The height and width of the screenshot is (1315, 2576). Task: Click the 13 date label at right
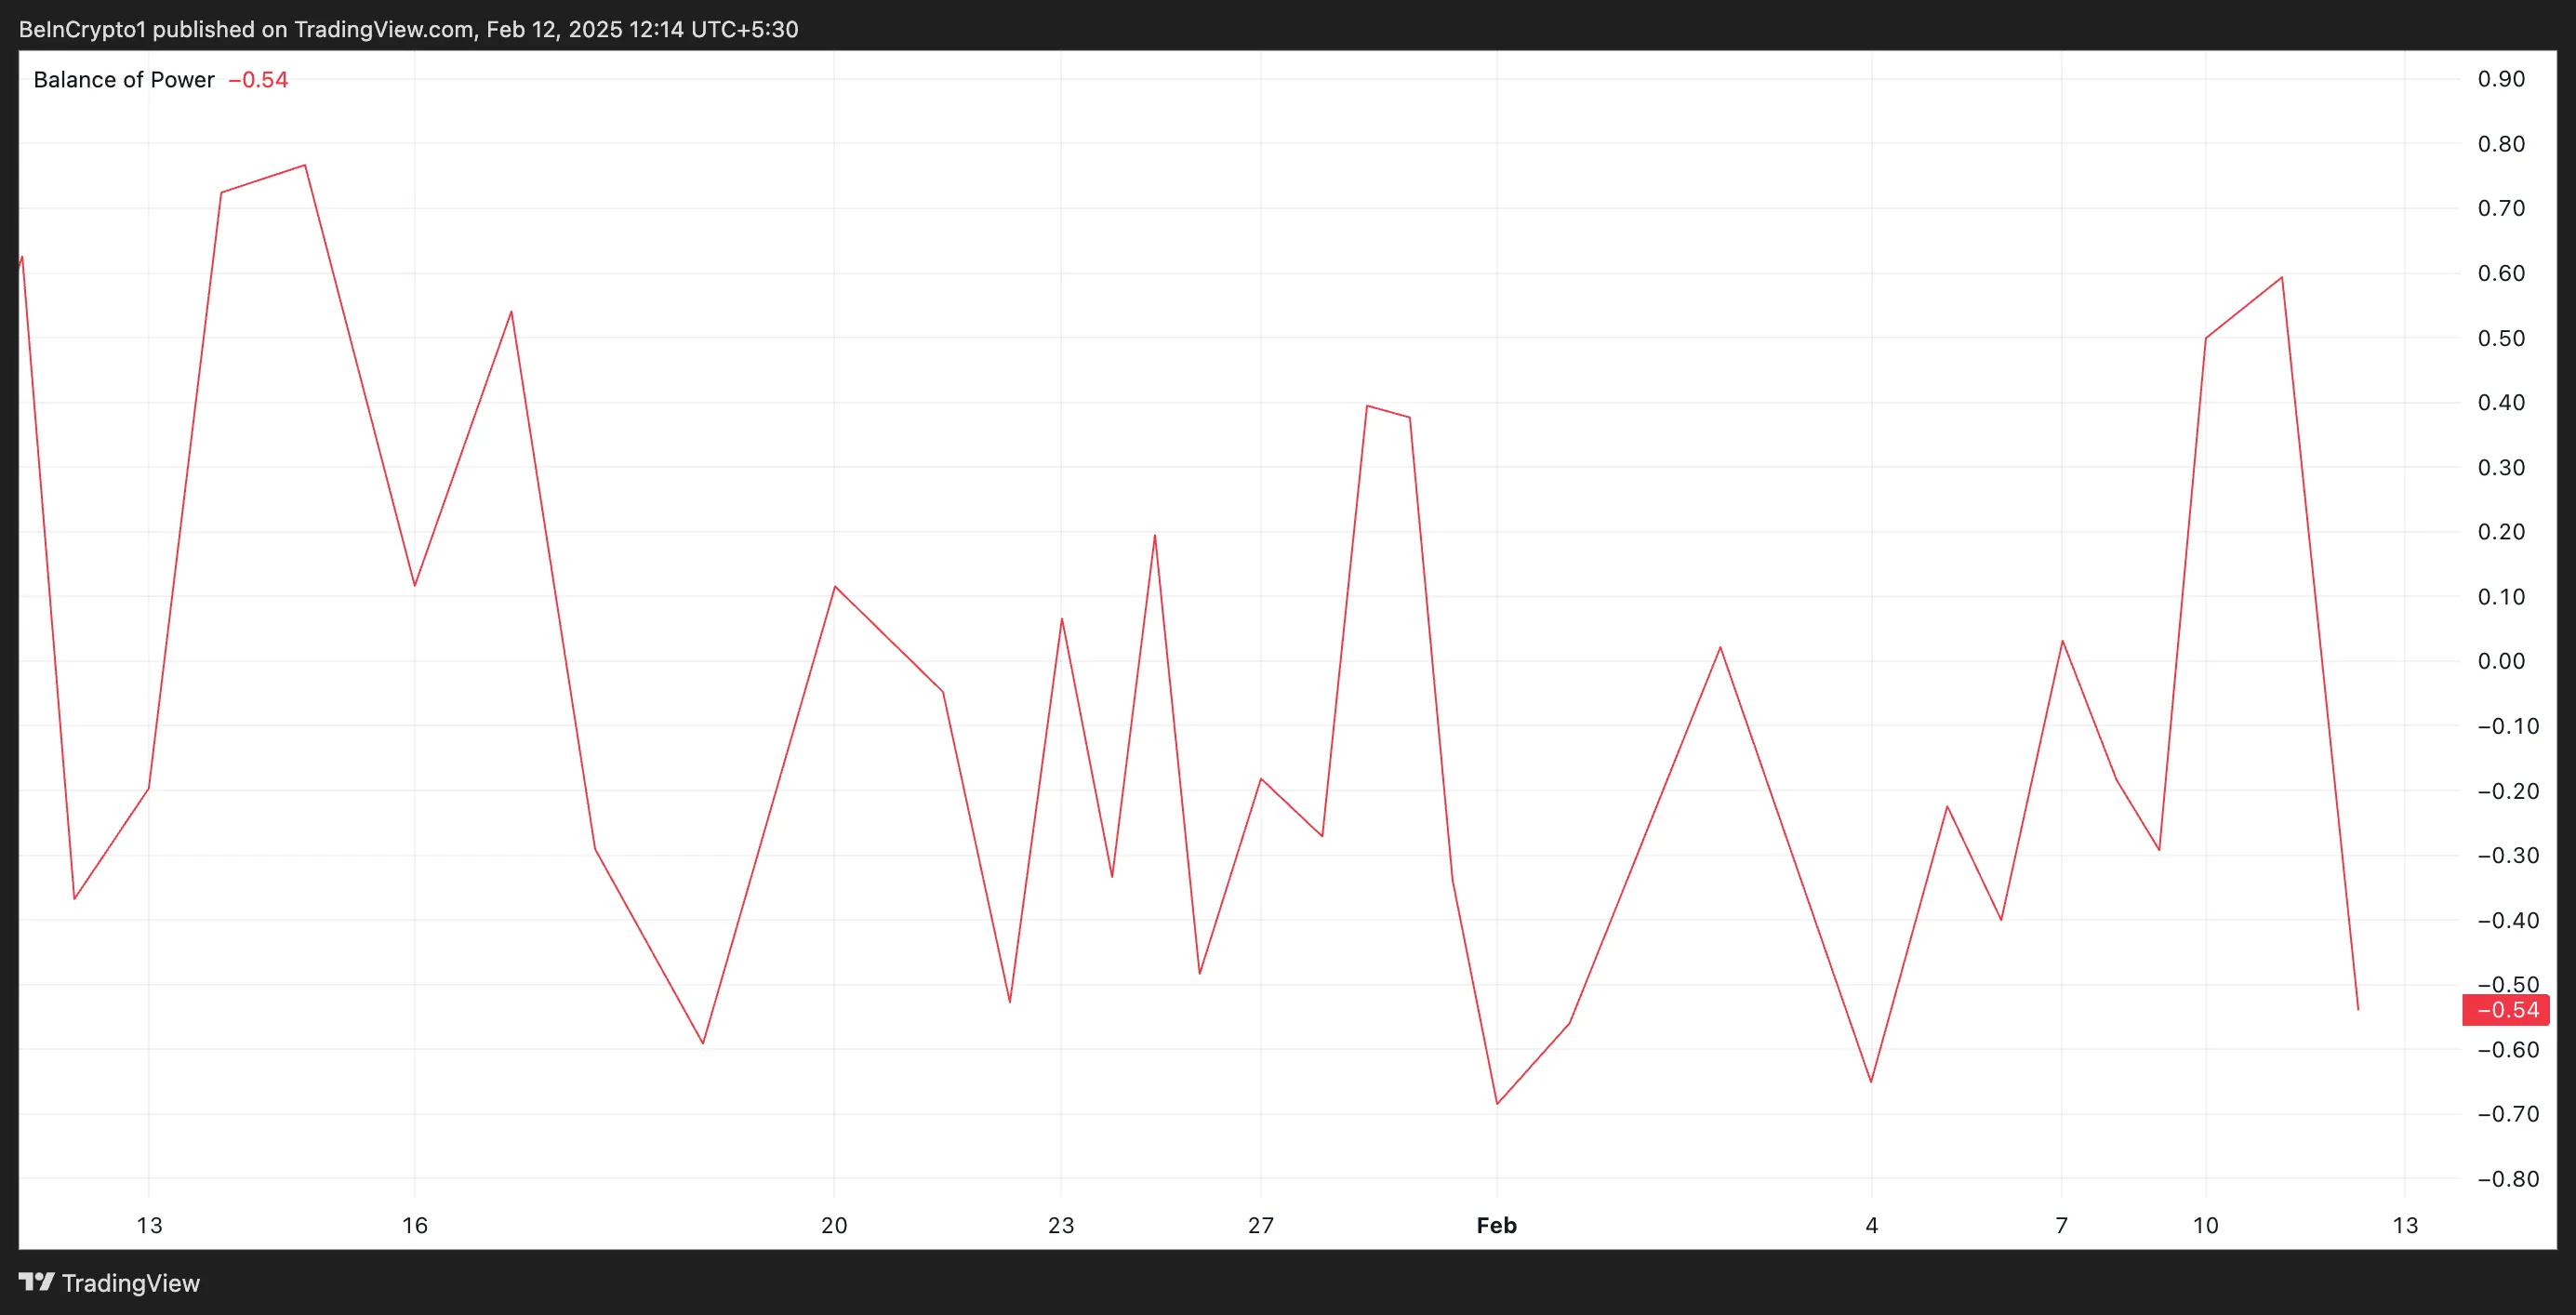tap(2405, 1226)
